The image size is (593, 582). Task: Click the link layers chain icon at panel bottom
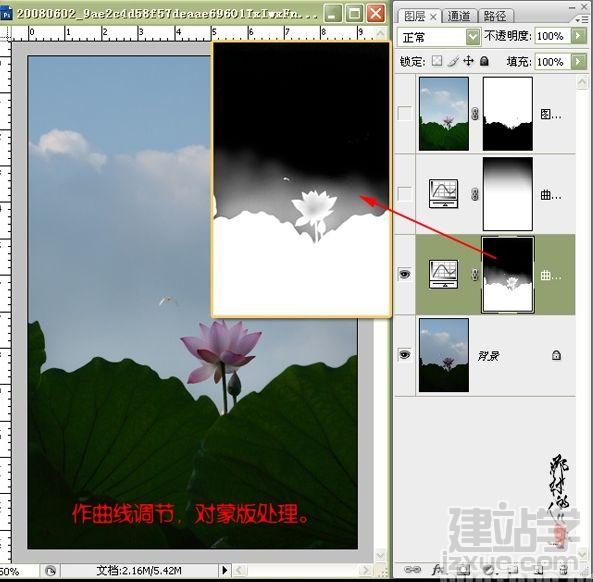412,570
